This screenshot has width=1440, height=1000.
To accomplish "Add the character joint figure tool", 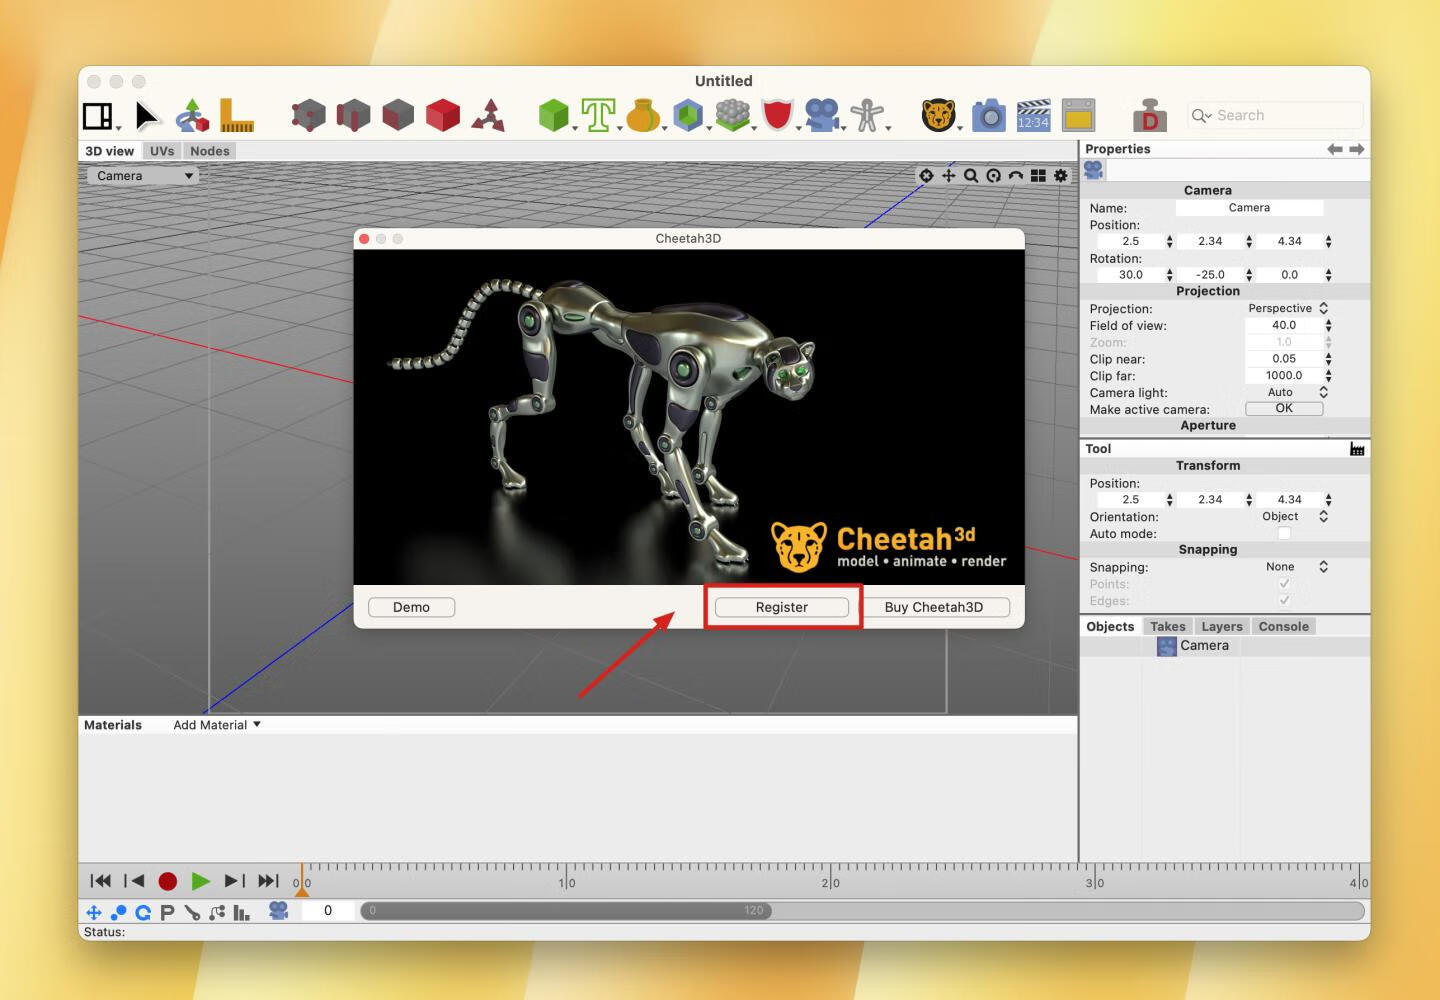I will click(868, 116).
